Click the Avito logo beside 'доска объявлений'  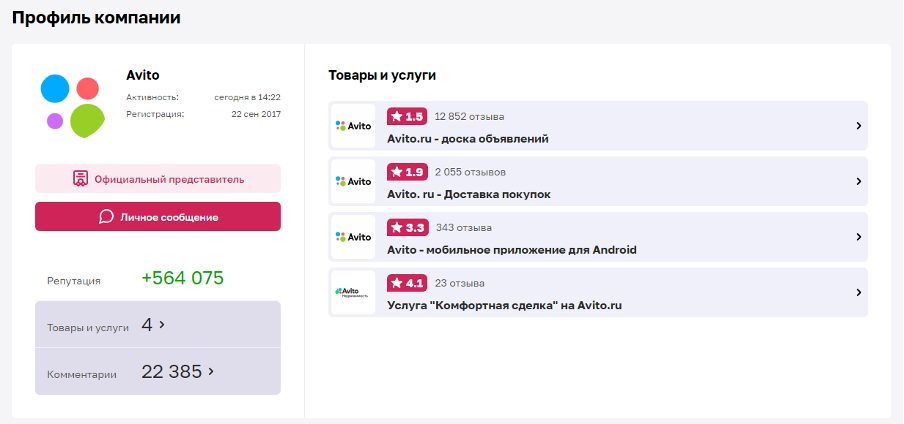tap(353, 126)
